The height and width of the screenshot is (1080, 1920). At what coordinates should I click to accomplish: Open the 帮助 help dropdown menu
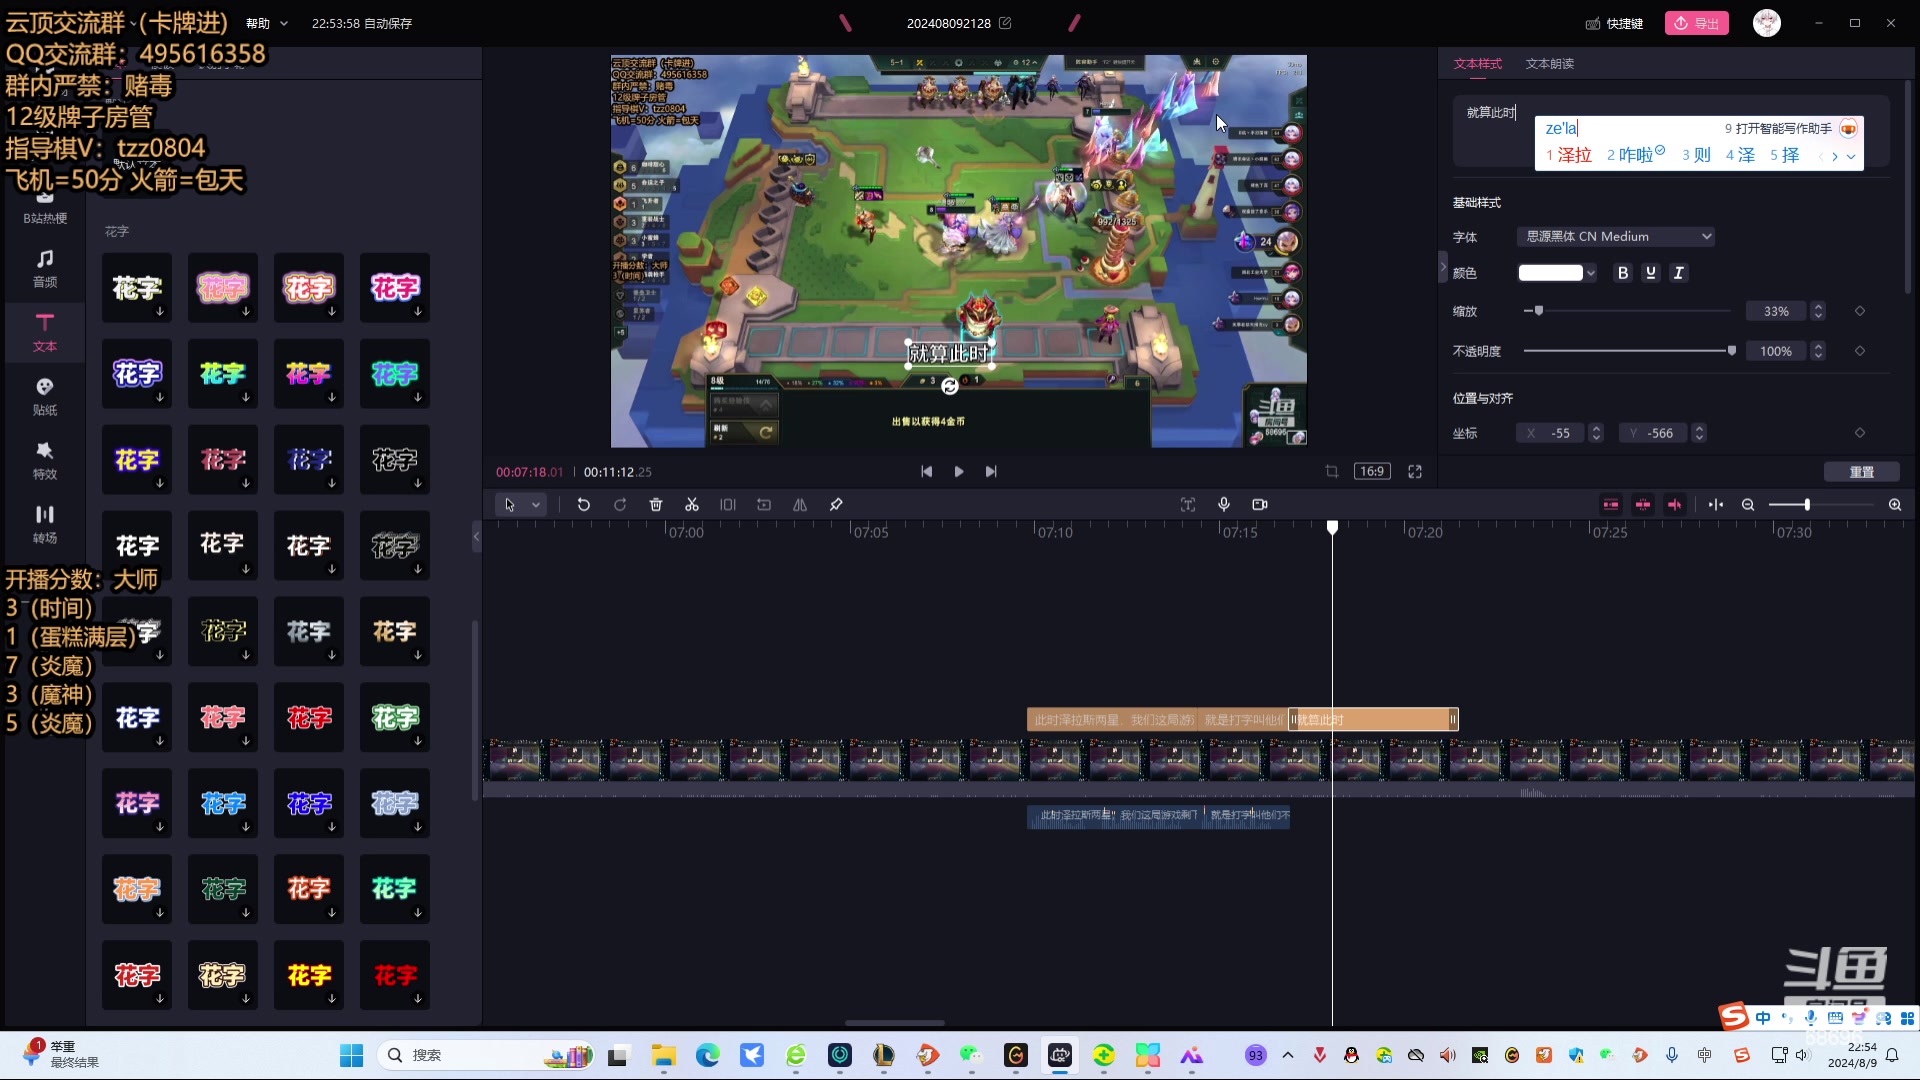click(267, 23)
